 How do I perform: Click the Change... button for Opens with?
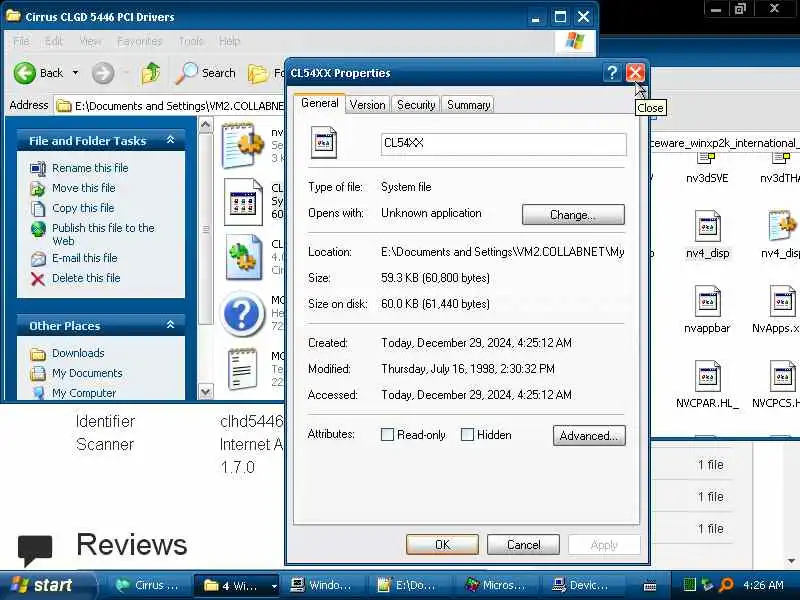[x=573, y=215]
